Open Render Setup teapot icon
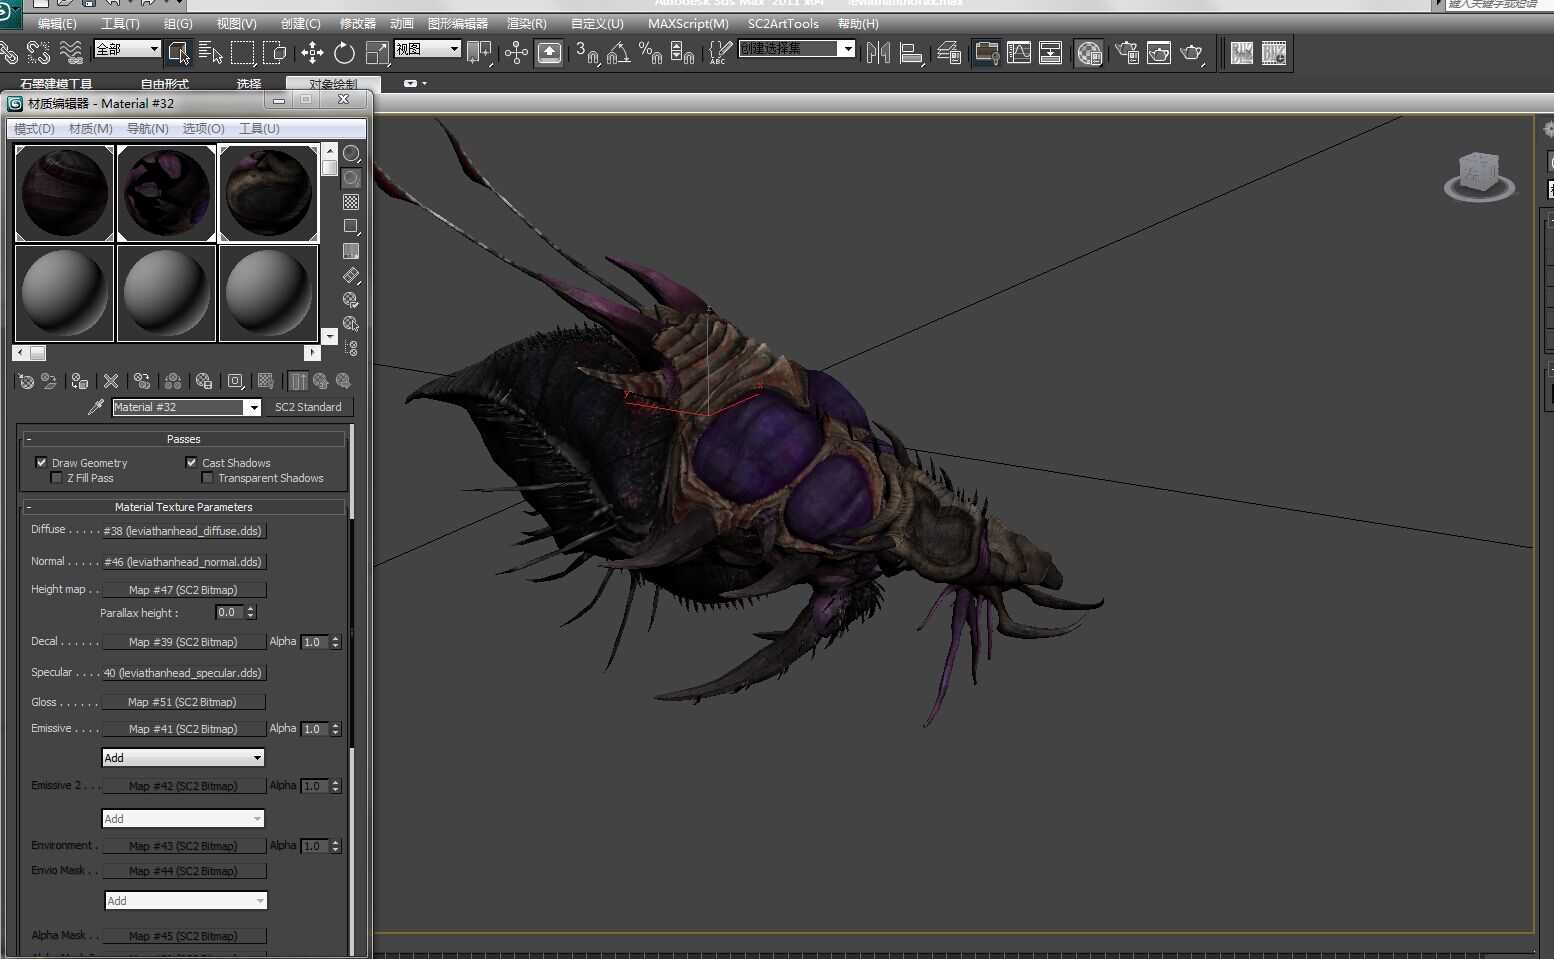The image size is (1554, 959). click(x=1127, y=52)
